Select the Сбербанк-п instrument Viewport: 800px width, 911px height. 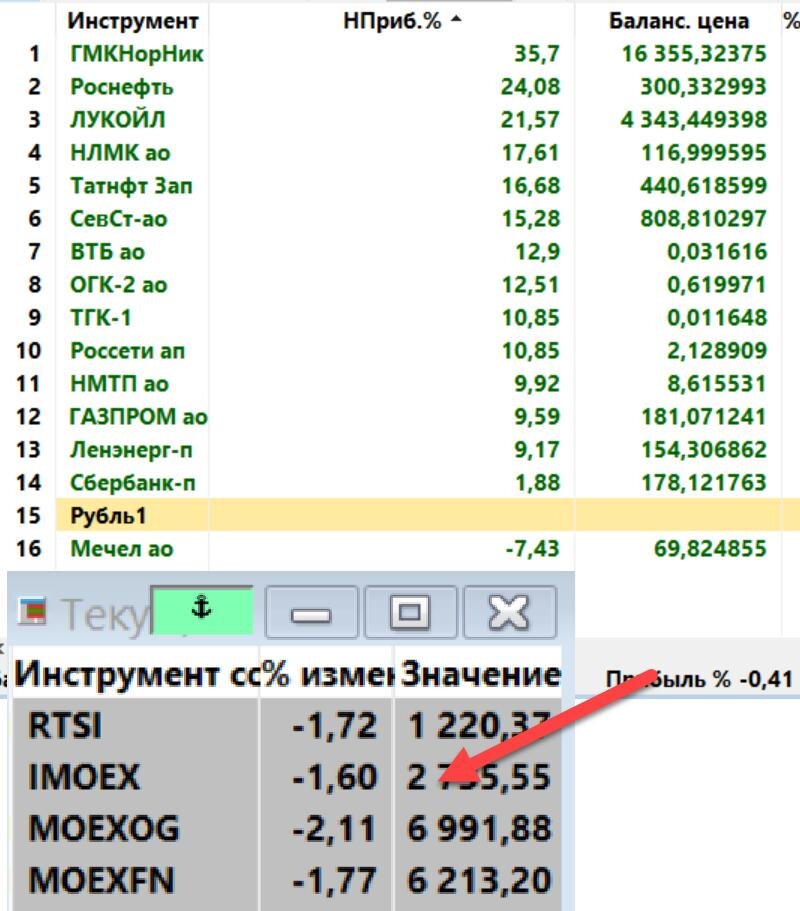132,483
